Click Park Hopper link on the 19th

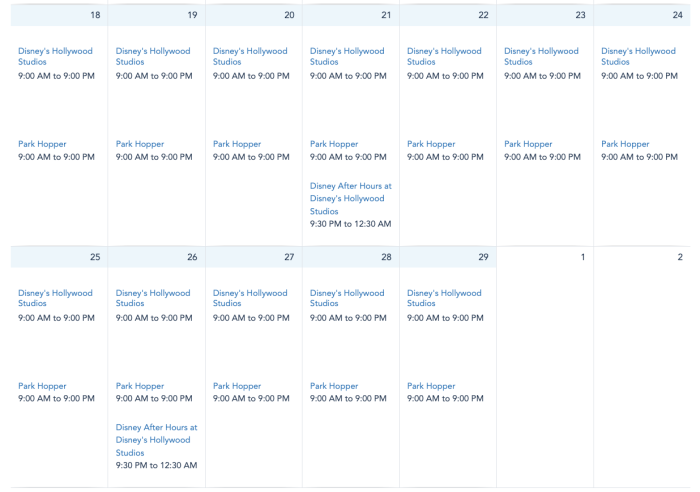[x=140, y=144]
